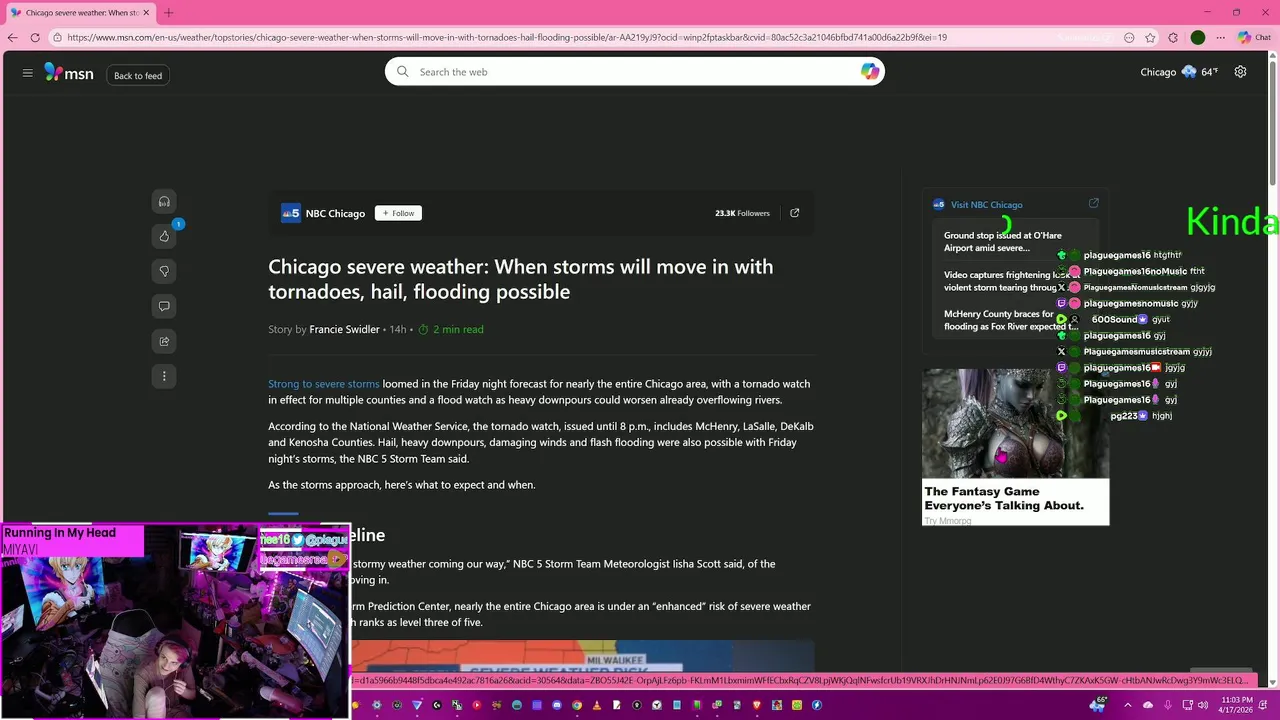Screen dimensions: 1280x720
Task: Open browser extensions menu
Action: [x=1173, y=37]
